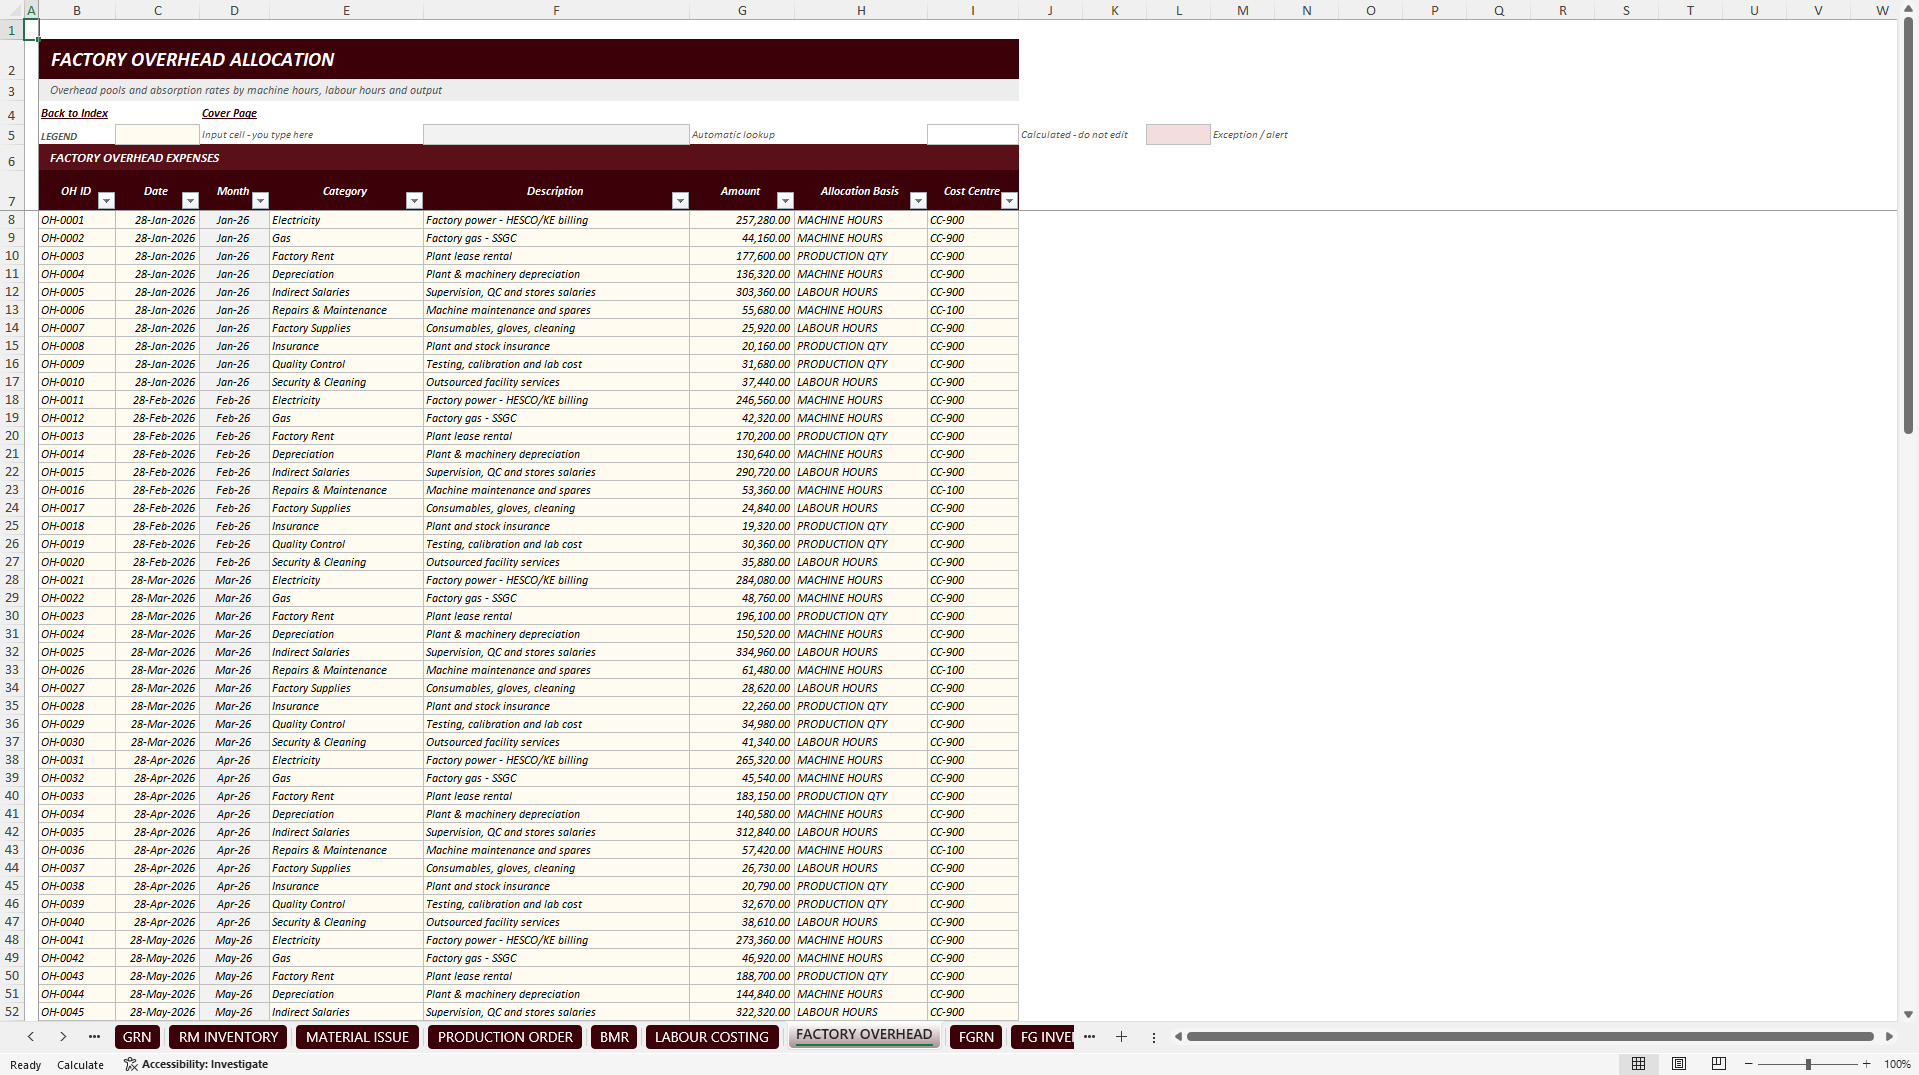Click the zoom slider handle
This screenshot has width=1919, height=1075.
1808,1064
